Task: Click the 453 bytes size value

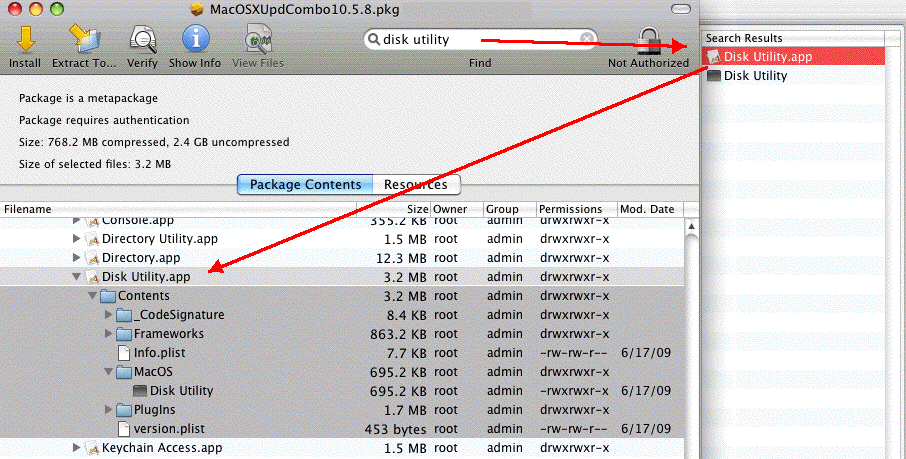Action: (396, 429)
